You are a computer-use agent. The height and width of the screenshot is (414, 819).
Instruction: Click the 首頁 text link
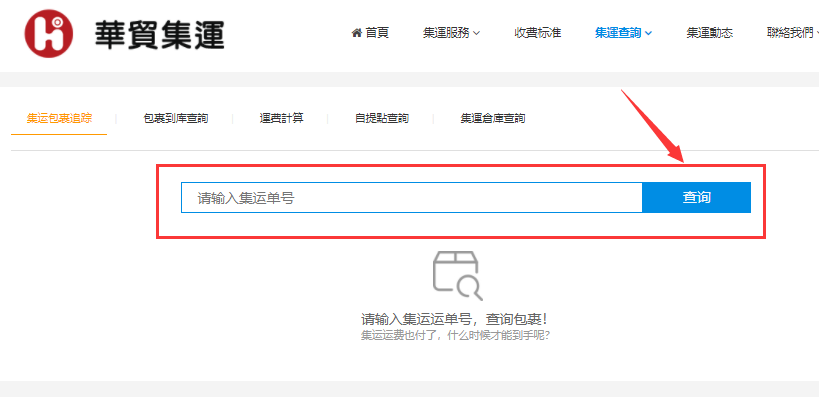point(377,33)
